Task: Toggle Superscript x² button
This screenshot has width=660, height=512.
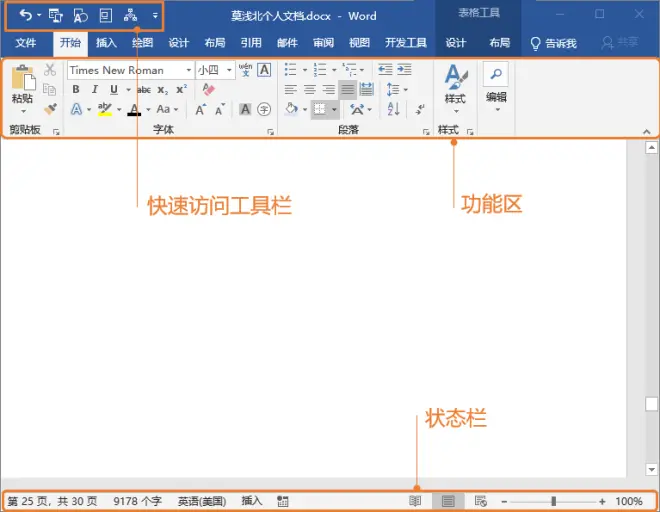Action: 181,89
